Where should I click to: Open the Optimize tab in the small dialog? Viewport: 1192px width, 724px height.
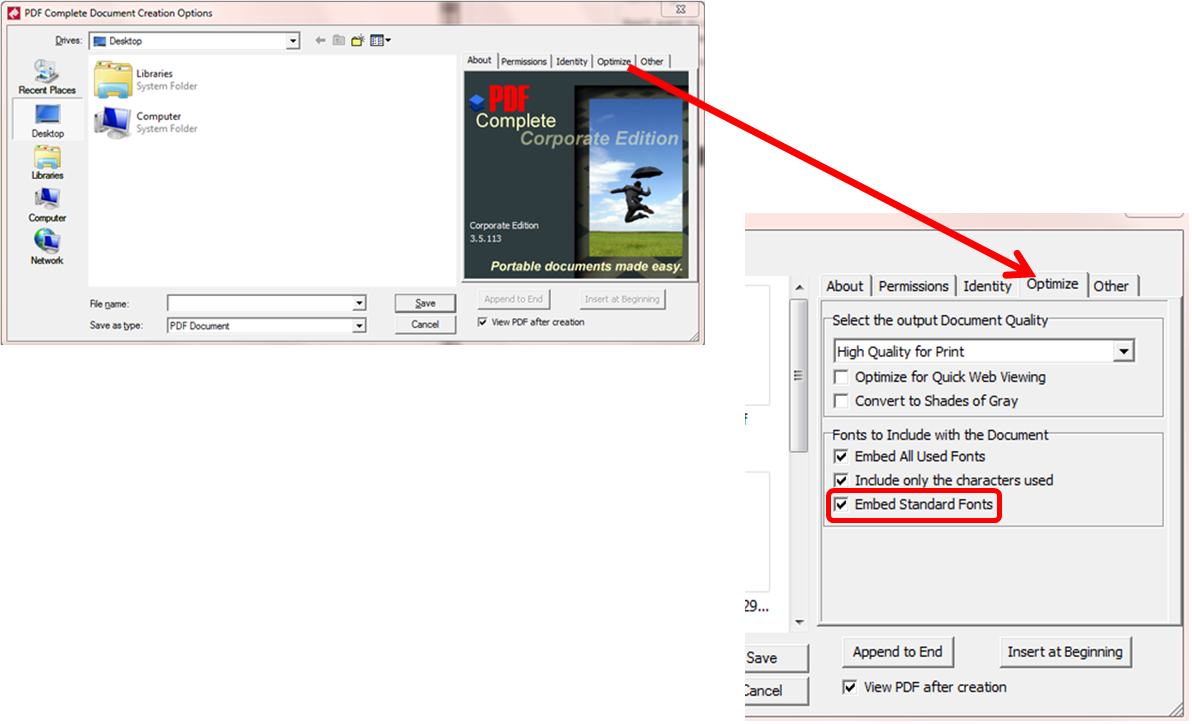(x=613, y=62)
